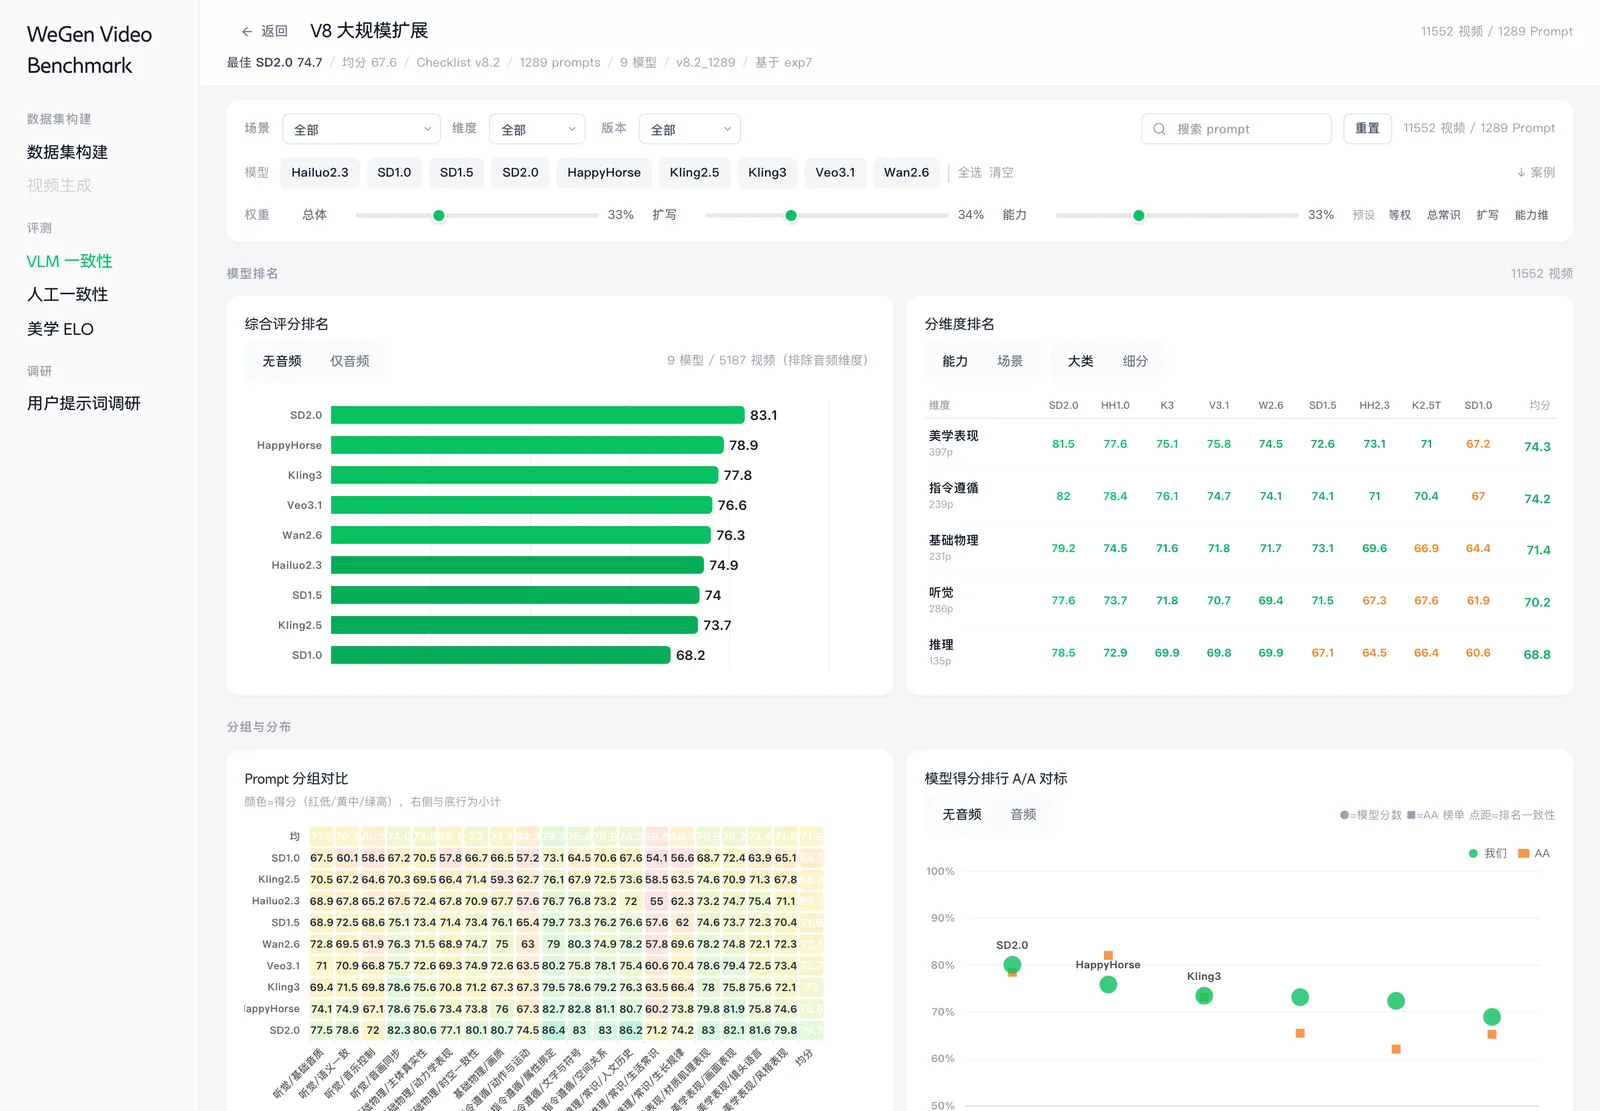Click 清空 for models
The width and height of the screenshot is (1600, 1111).
1001,172
